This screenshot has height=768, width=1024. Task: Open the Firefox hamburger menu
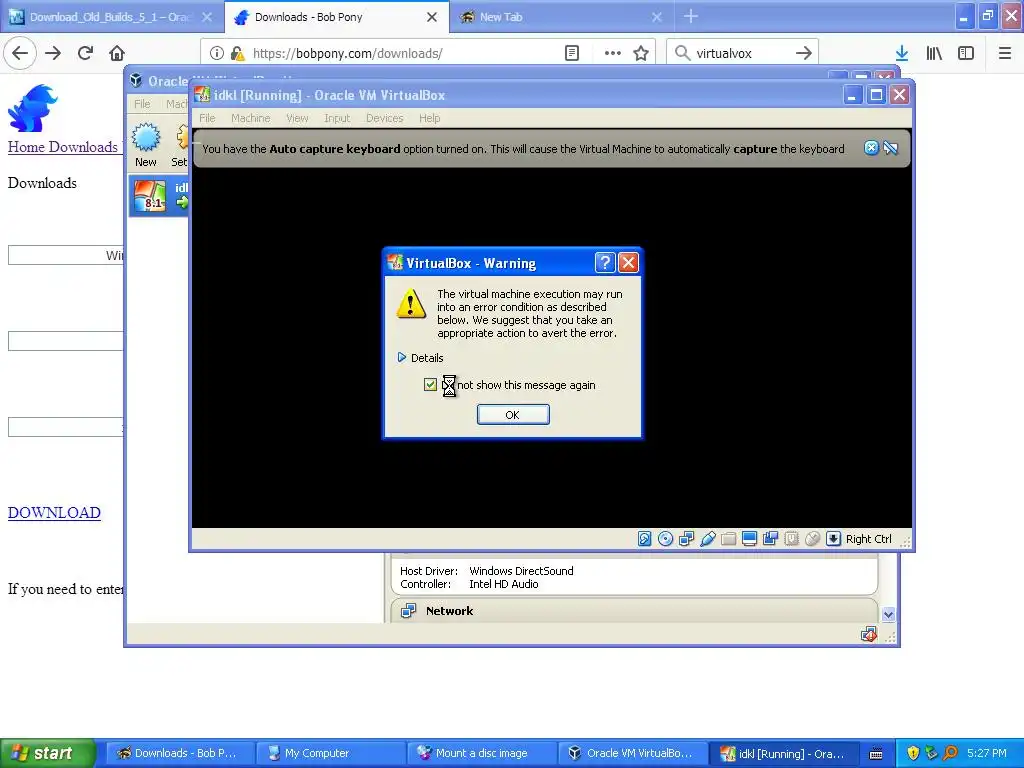tap(1005, 53)
